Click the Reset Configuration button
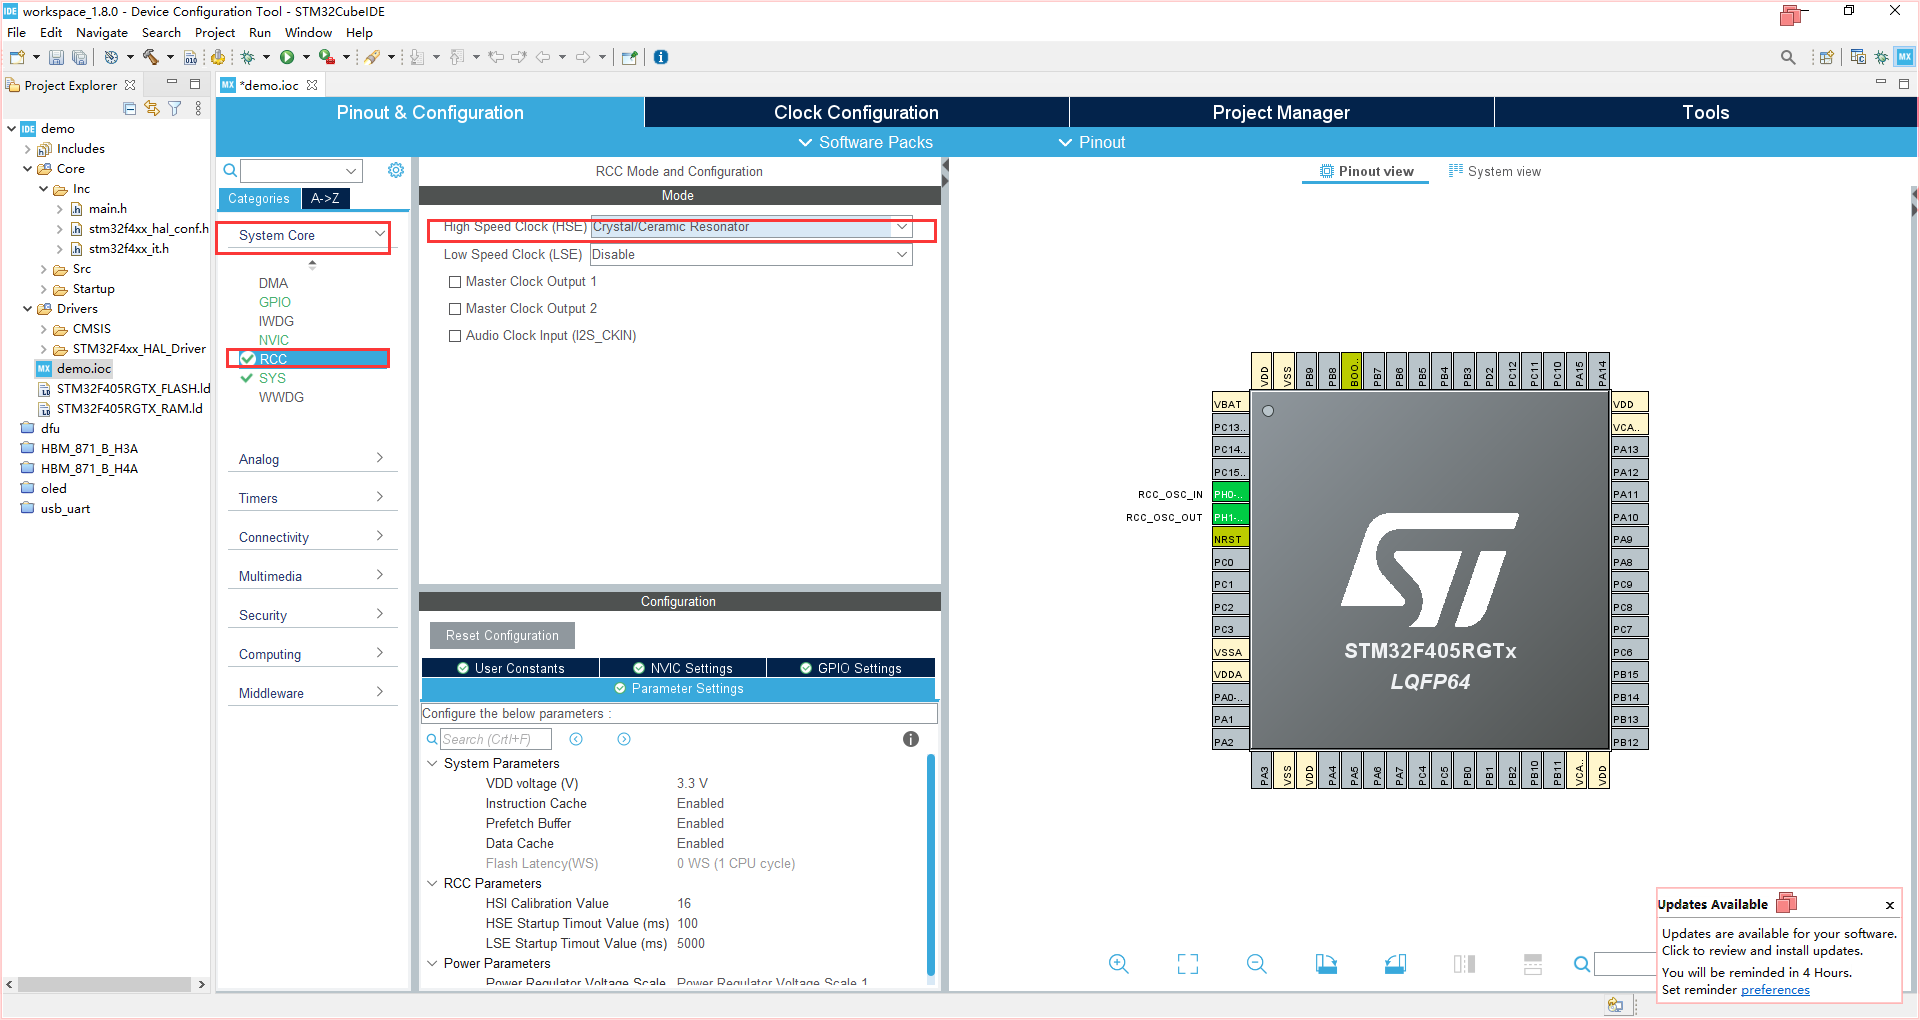Viewport: 1920px width, 1020px height. [502, 635]
